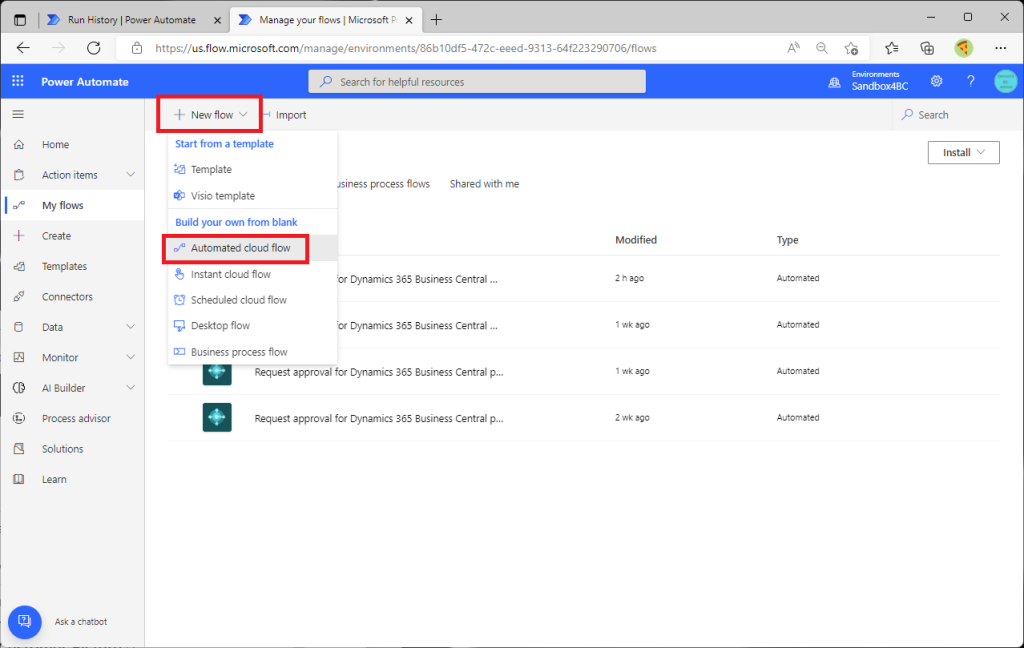Image resolution: width=1024 pixels, height=648 pixels.
Task: Expand the Action items chevron
Action: [x=131, y=175]
